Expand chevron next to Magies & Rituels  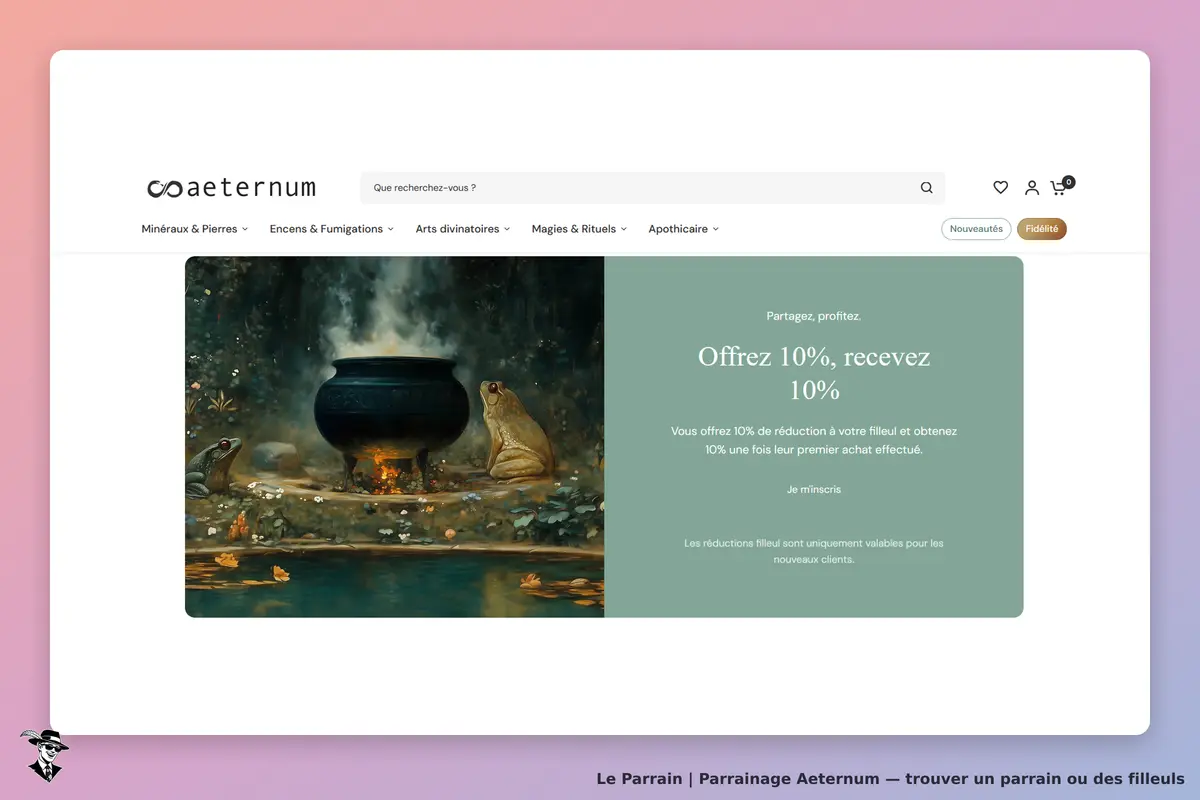624,229
